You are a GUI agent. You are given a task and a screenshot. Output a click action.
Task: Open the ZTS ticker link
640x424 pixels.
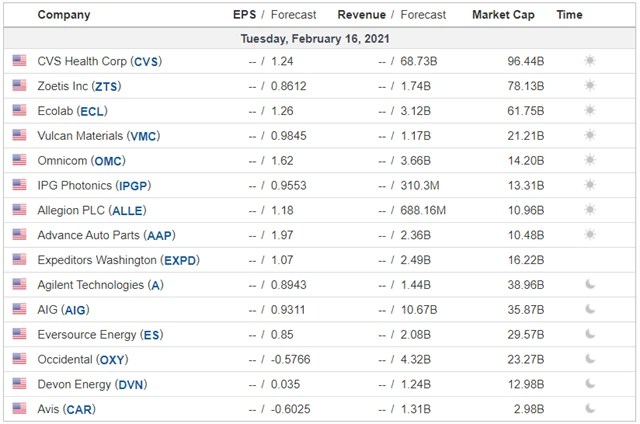click(x=107, y=86)
